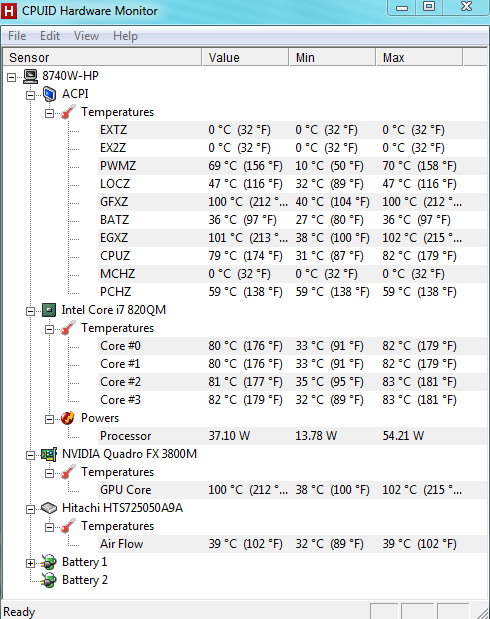Select the CPUZ sensor row

click(x=292, y=256)
